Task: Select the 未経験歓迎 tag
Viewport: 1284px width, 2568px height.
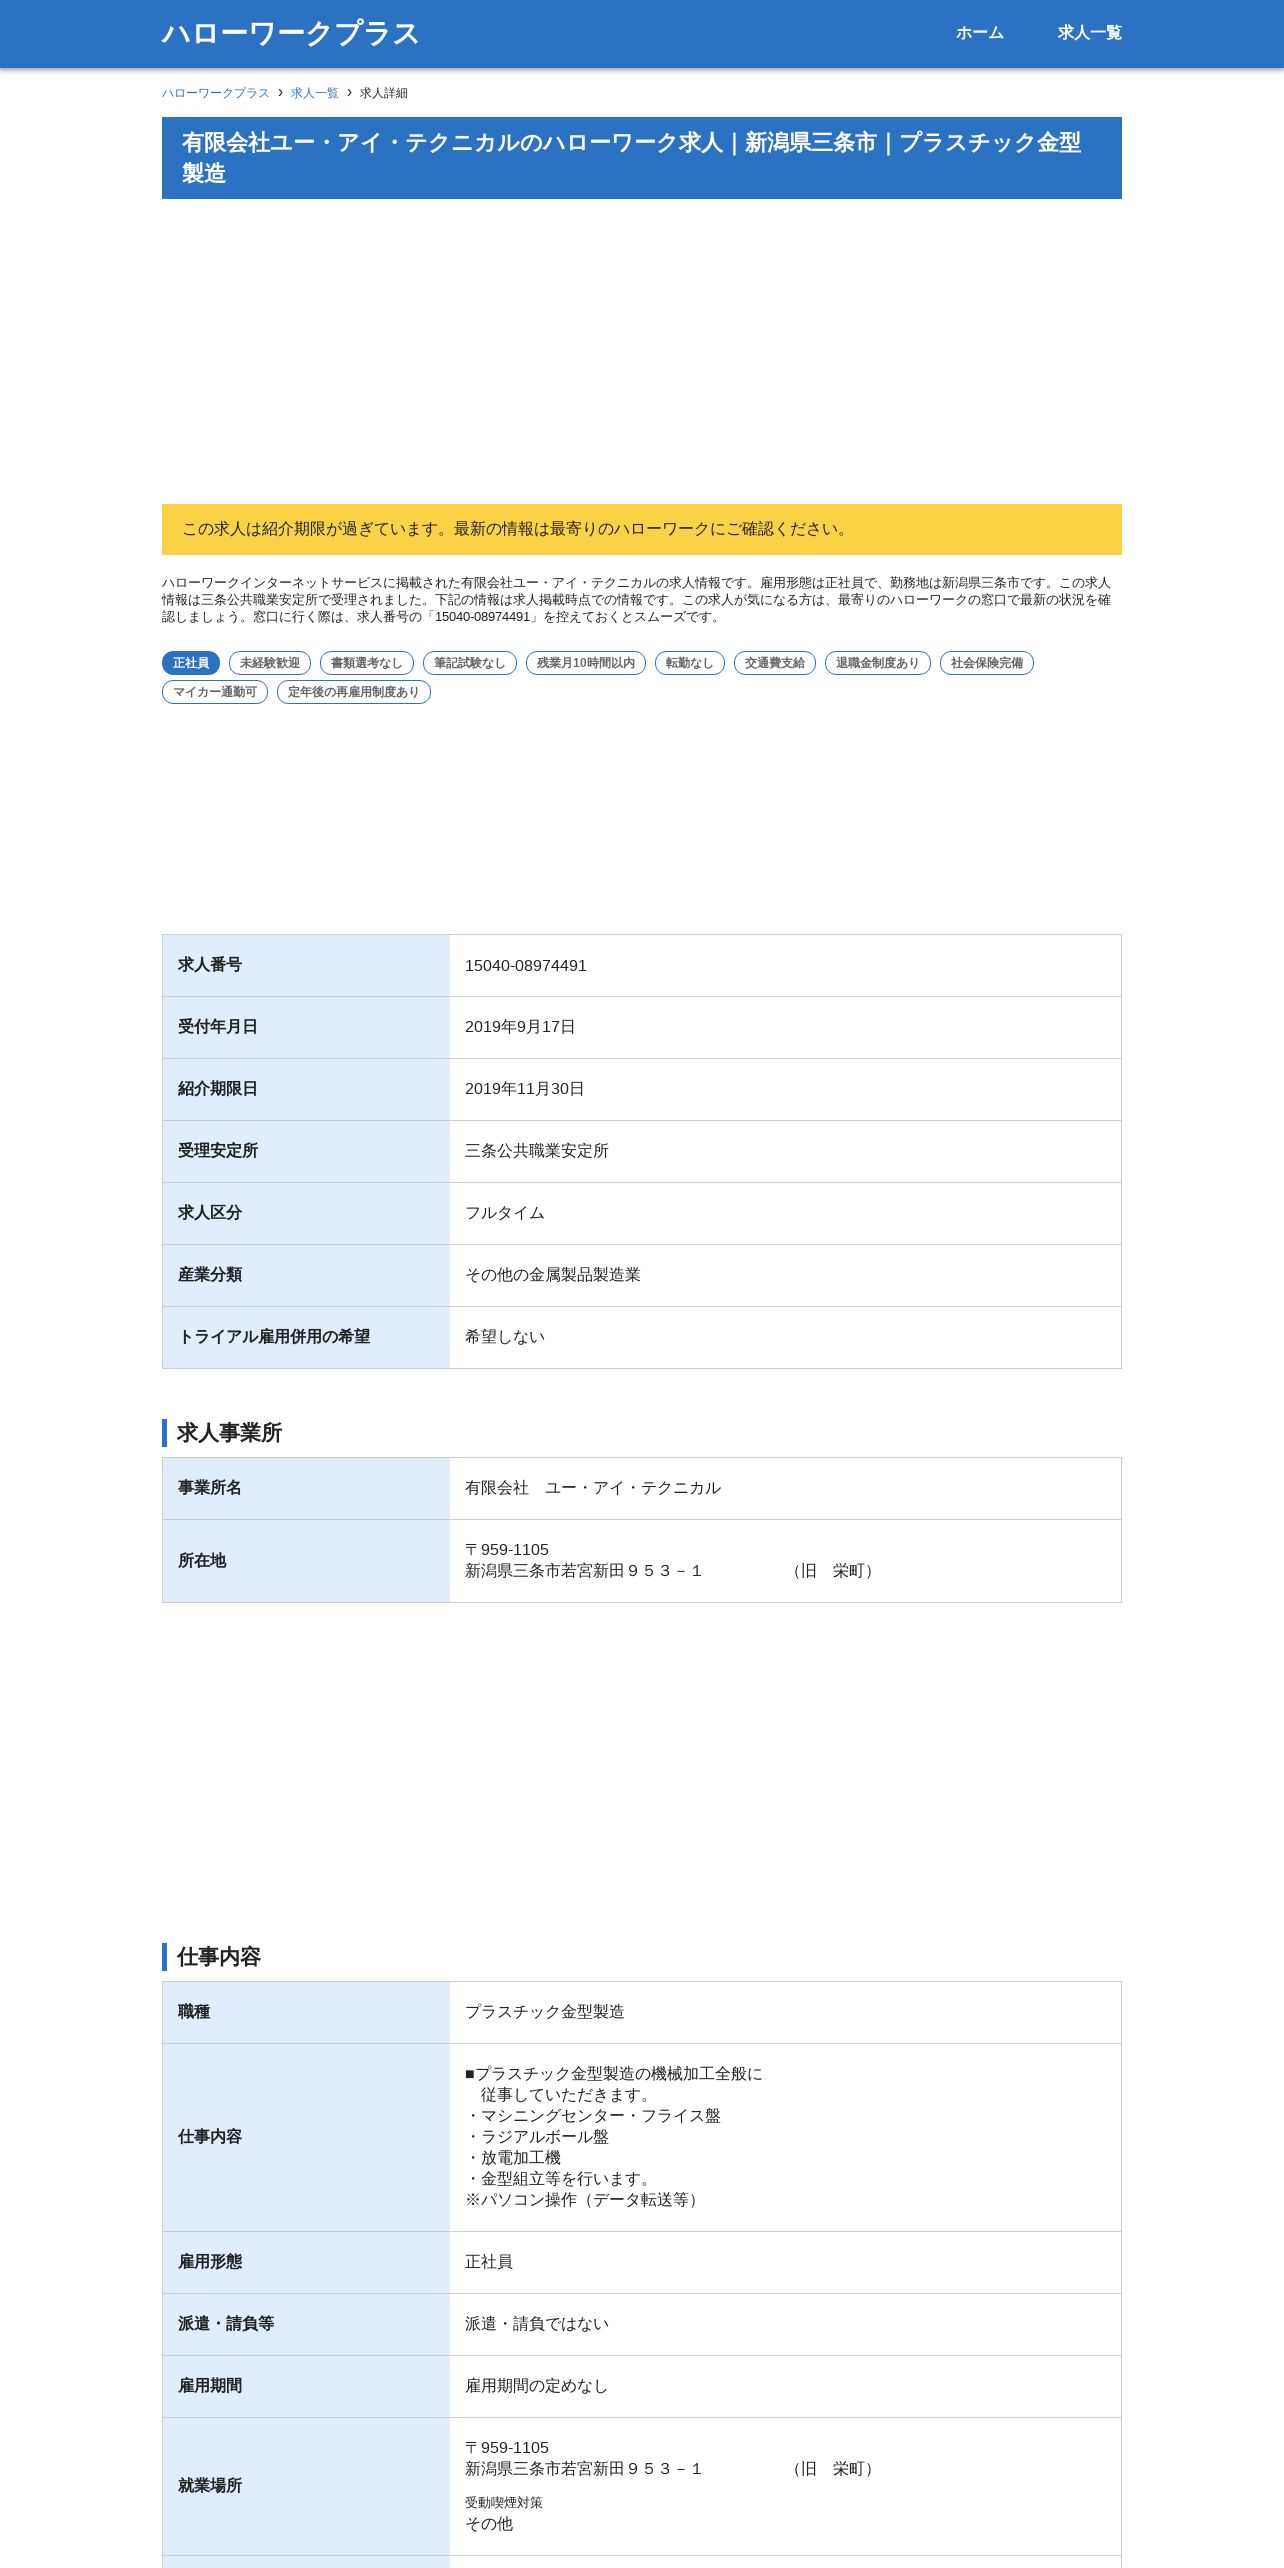Action: click(270, 663)
